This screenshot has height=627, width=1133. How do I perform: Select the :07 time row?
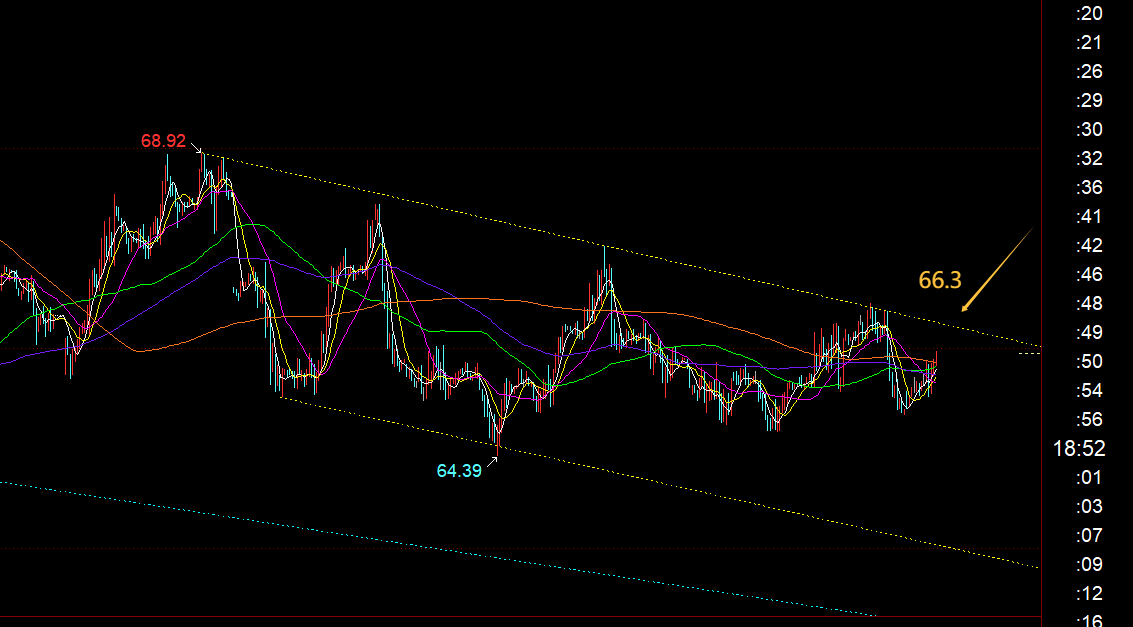[x=1089, y=536]
